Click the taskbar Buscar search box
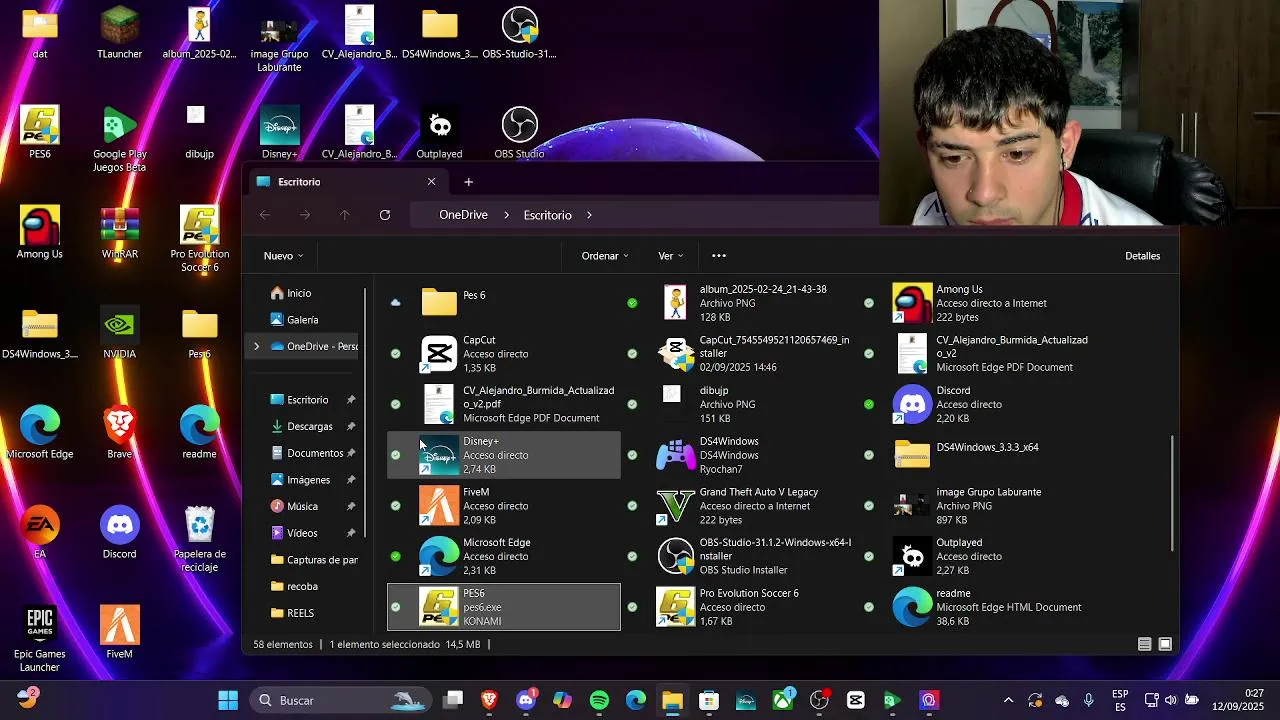 coord(340,700)
